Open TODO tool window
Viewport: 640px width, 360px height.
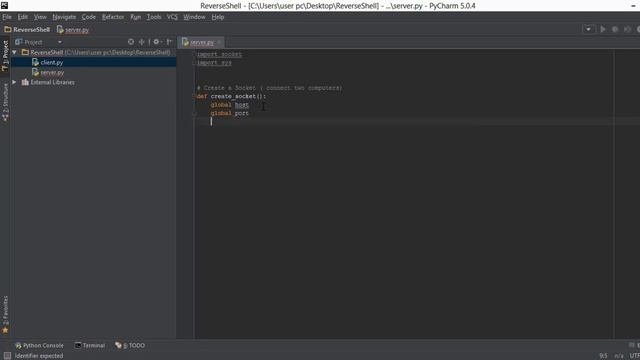click(x=130, y=345)
